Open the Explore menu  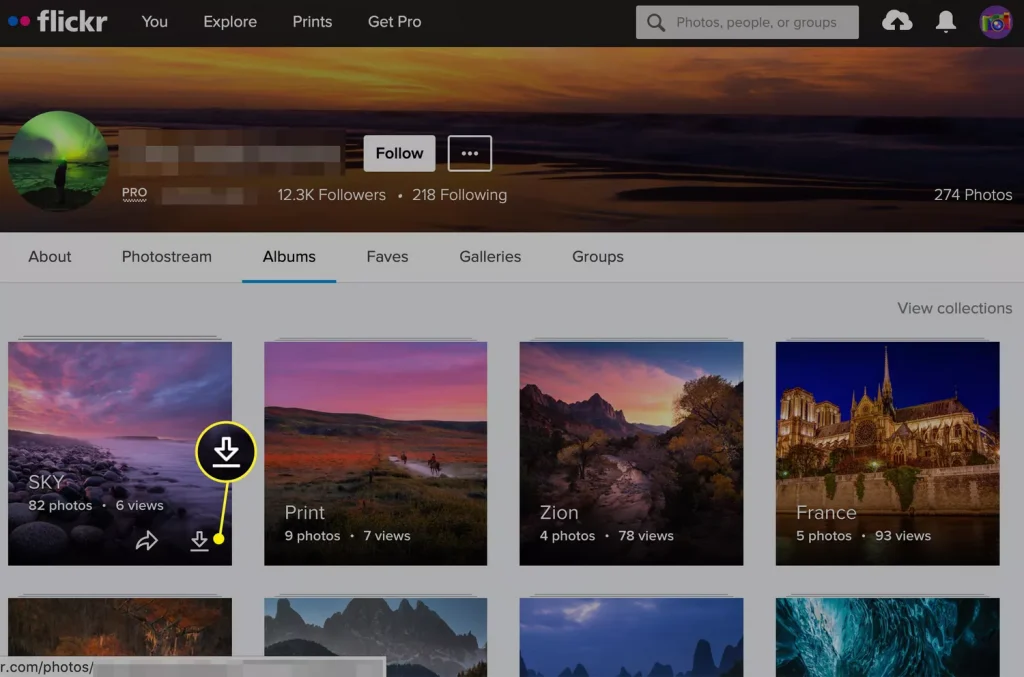(x=229, y=21)
